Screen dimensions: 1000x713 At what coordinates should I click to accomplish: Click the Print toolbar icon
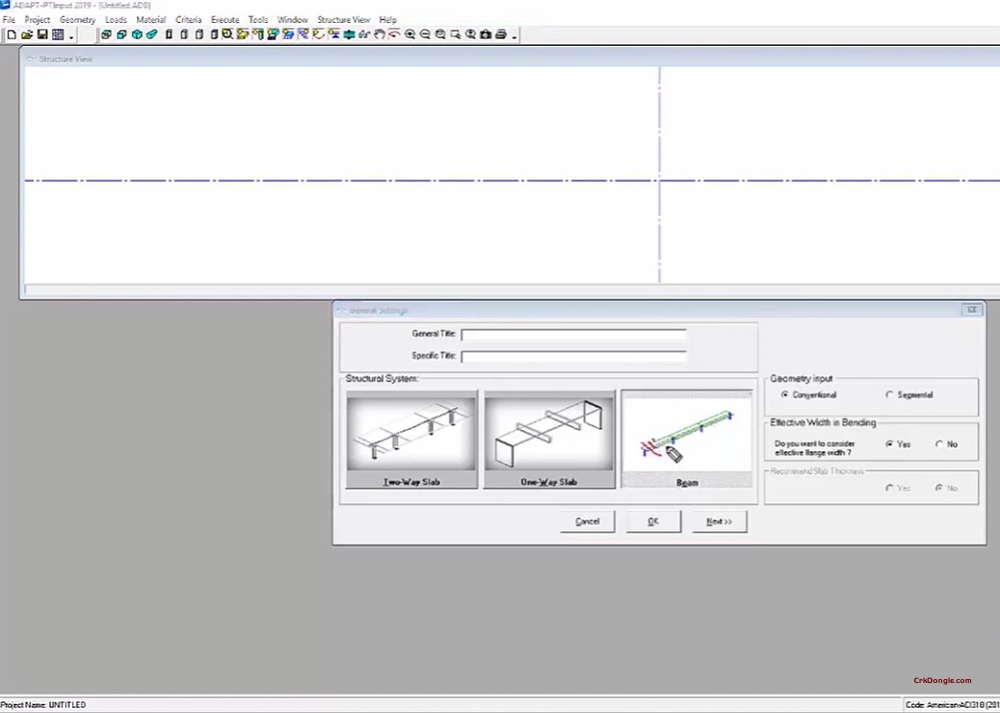point(501,35)
